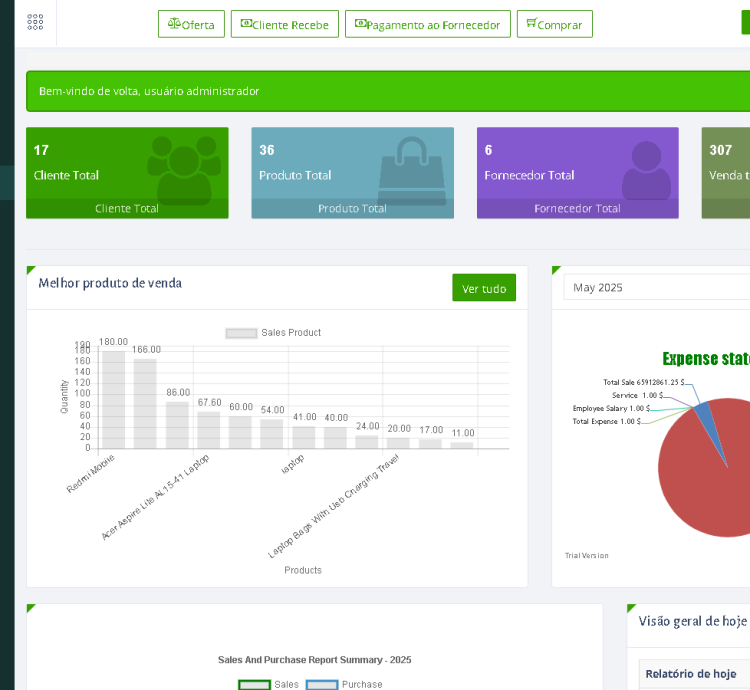This screenshot has width=750, height=690.
Task: Open the Fornecedor Total footer link
Action: pyautogui.click(x=577, y=209)
